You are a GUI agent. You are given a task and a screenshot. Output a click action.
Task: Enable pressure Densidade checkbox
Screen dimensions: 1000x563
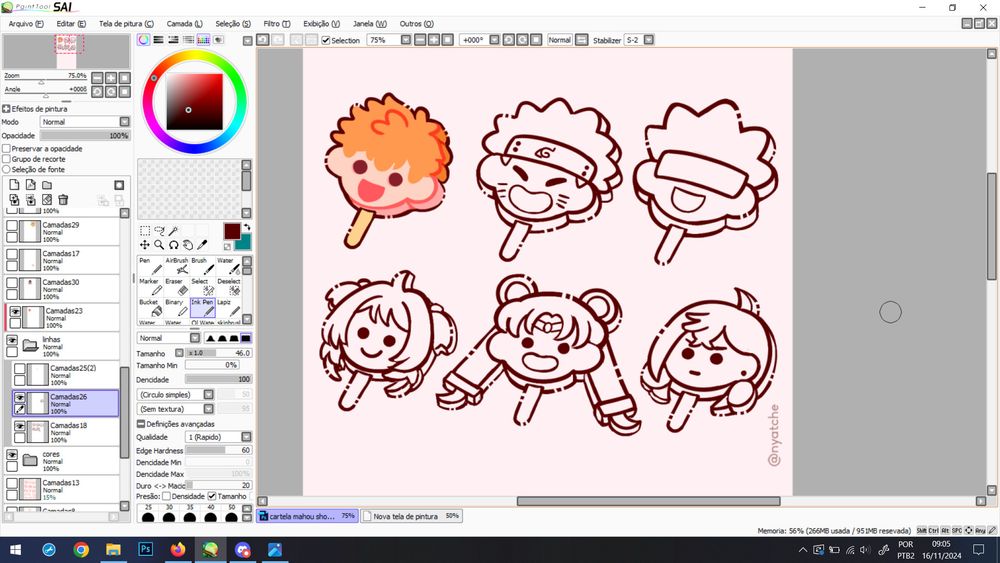tap(166, 496)
